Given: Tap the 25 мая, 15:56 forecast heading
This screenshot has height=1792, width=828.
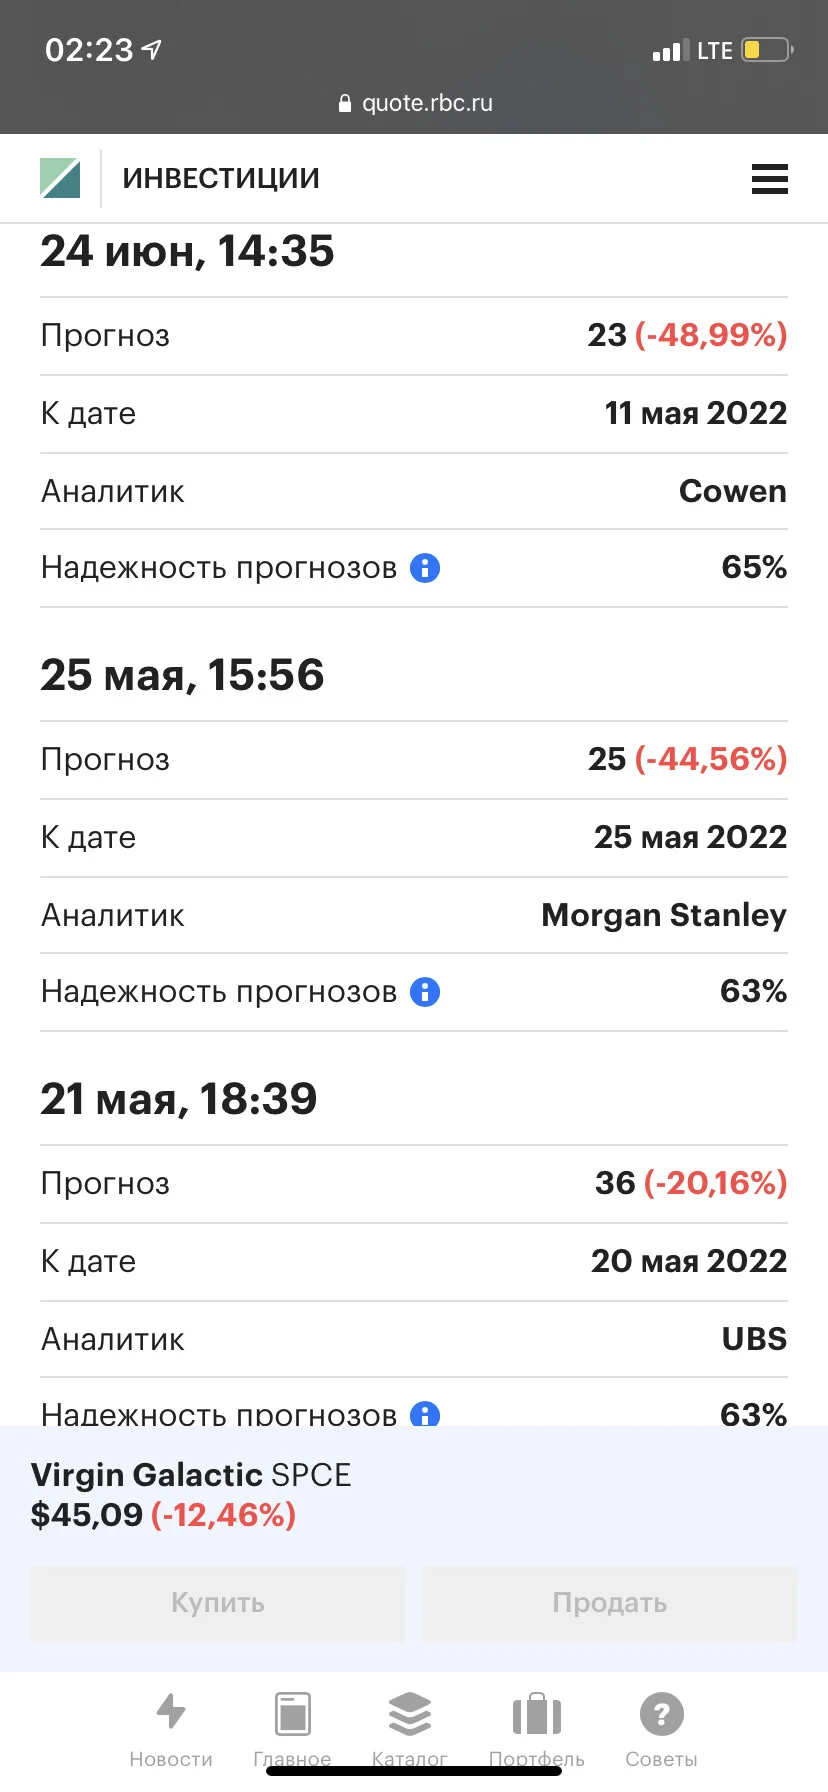Looking at the screenshot, I should point(182,675).
